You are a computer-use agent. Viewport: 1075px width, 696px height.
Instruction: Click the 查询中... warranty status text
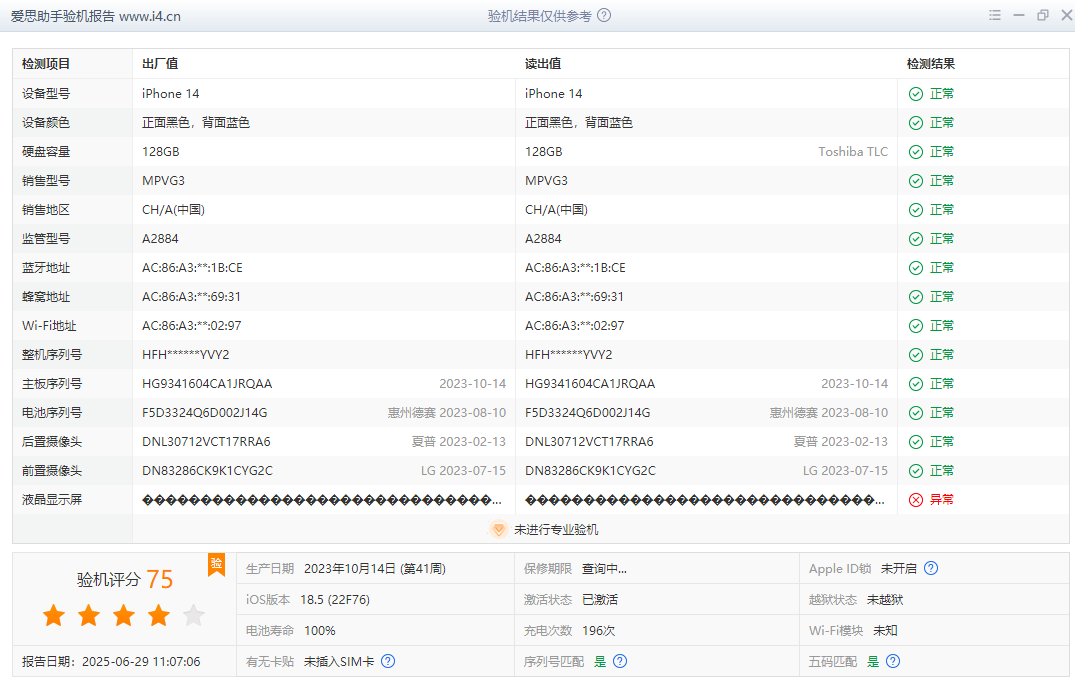click(x=604, y=569)
